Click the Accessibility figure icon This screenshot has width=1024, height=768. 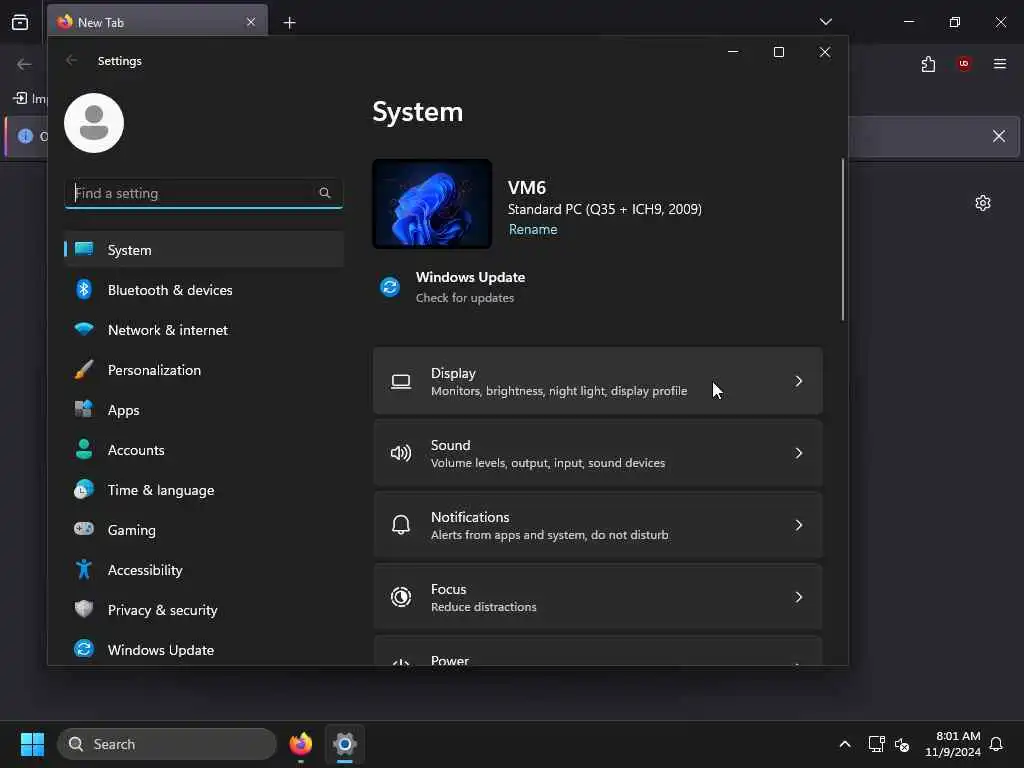84,569
